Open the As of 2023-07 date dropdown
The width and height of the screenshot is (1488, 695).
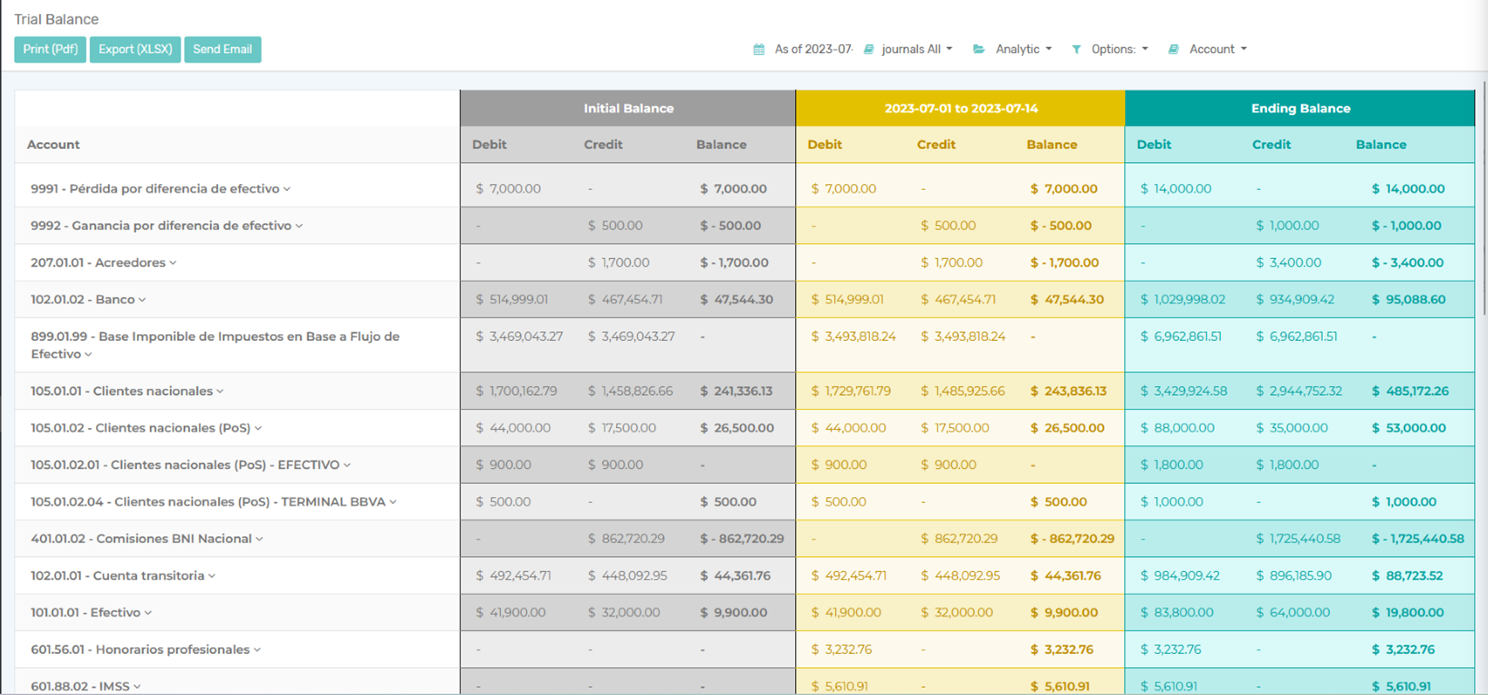pos(813,49)
